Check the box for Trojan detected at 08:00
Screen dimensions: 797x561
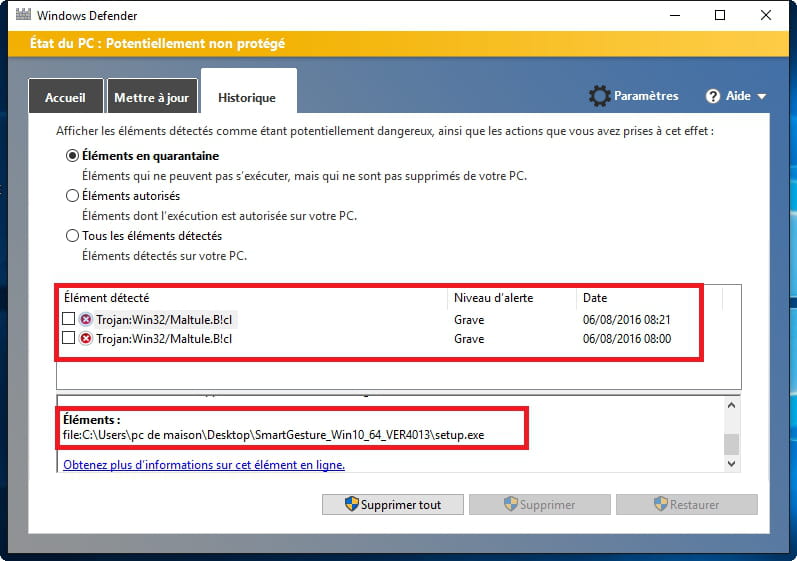click(68, 338)
